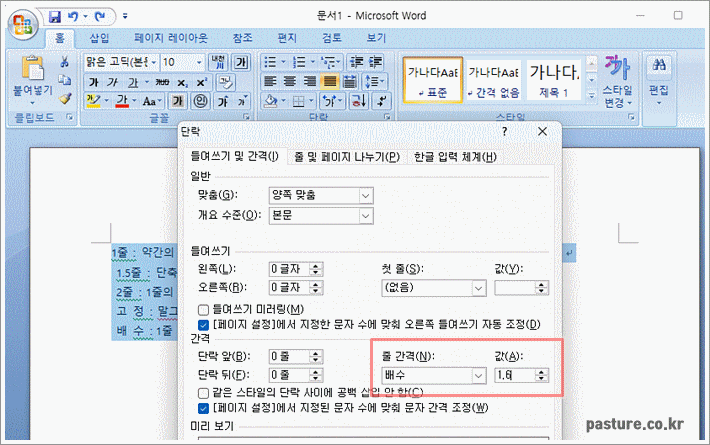Sort paragraph text (가-Z arrow)
710x445 pixels.
[x=359, y=100]
